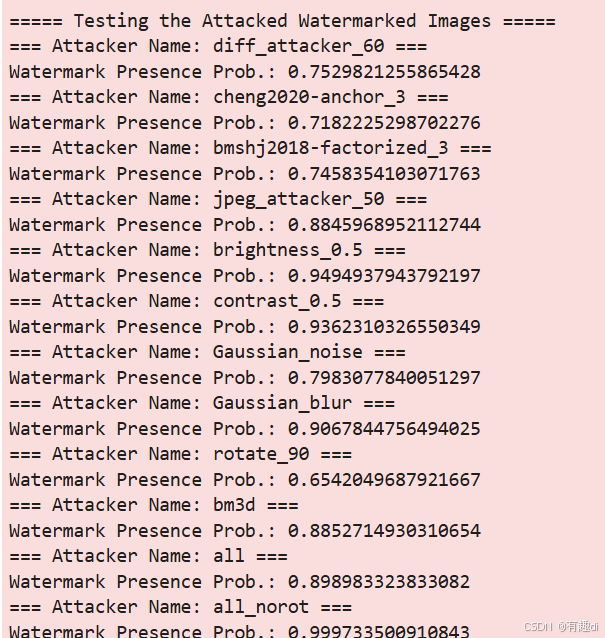Viewport: 605px width, 638px height.
Task: Click the contrast_0.5 attacker name
Action: [x=277, y=302]
